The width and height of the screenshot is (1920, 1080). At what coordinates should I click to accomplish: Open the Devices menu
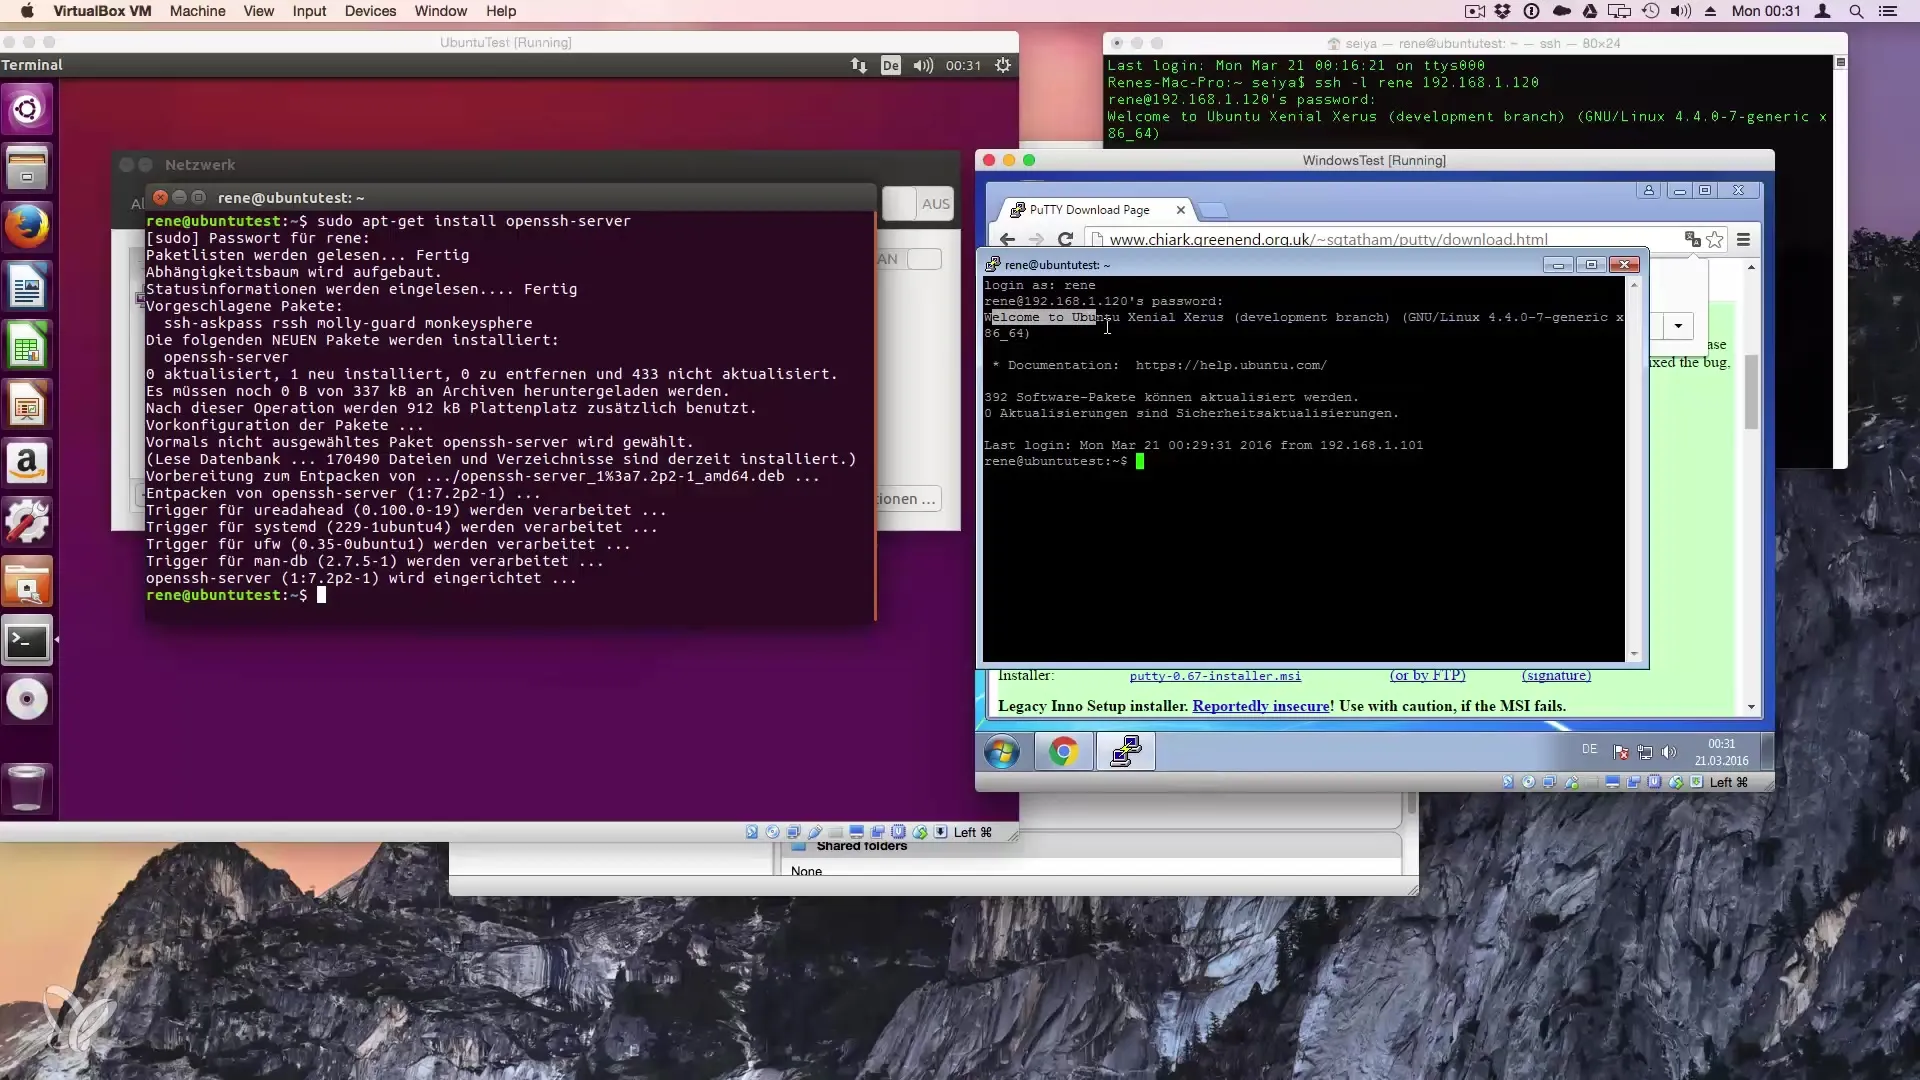[370, 11]
